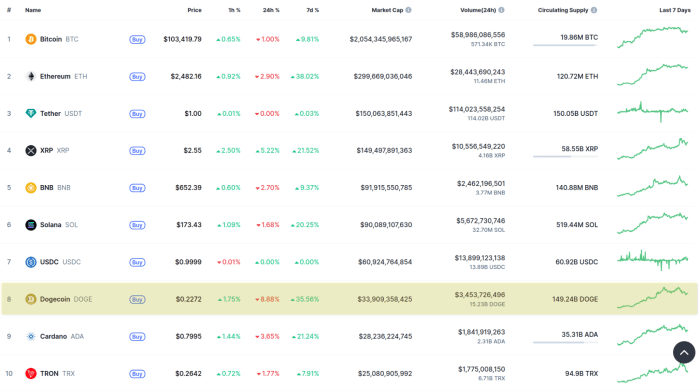This screenshot has width=700, height=391.
Task: Click the Last 7 Days column header
Action: [x=675, y=10]
